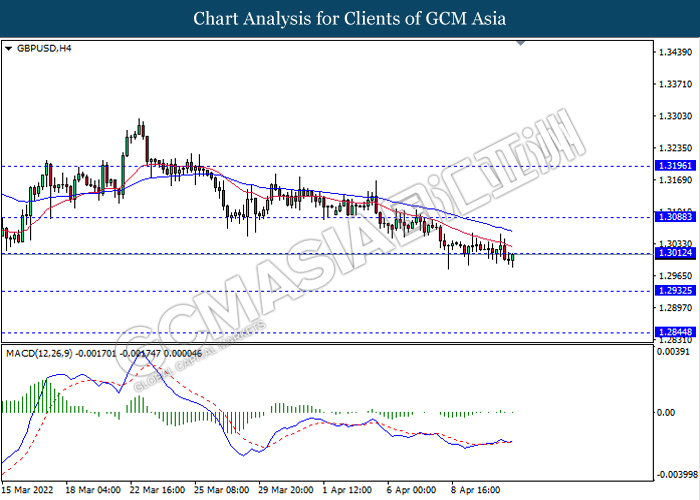Click the 15 Mar 2022 date label
The image size is (700, 500).
[28, 490]
